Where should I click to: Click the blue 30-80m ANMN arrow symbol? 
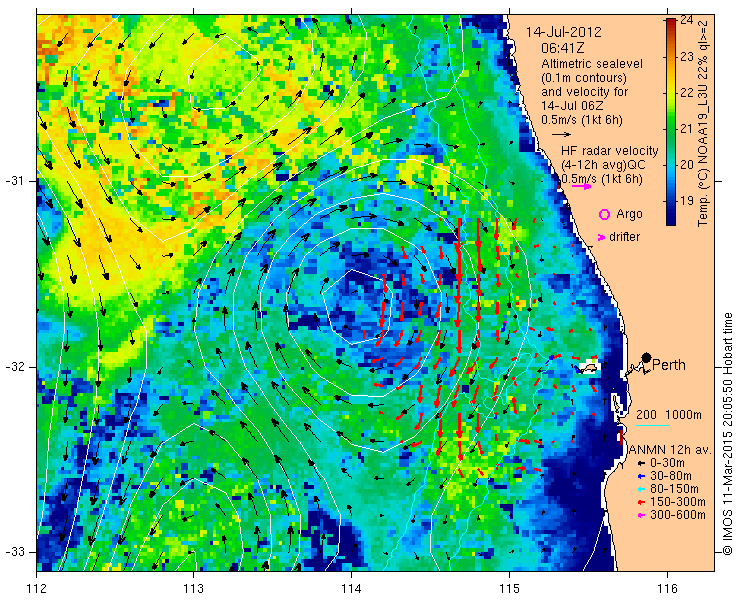click(641, 476)
